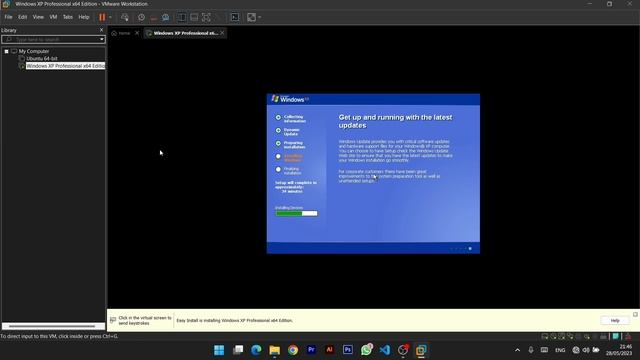Open the Edit menu
640x360 pixels.
pyautogui.click(x=22, y=17)
